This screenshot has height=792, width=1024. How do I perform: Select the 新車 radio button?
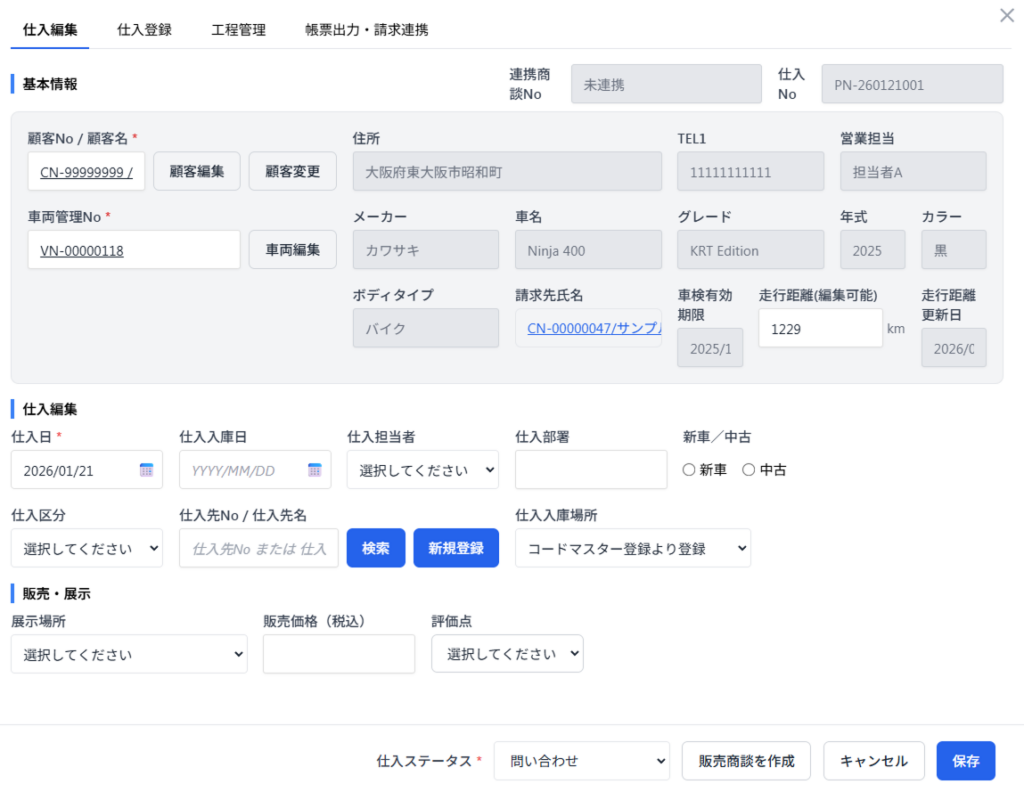[689, 470]
